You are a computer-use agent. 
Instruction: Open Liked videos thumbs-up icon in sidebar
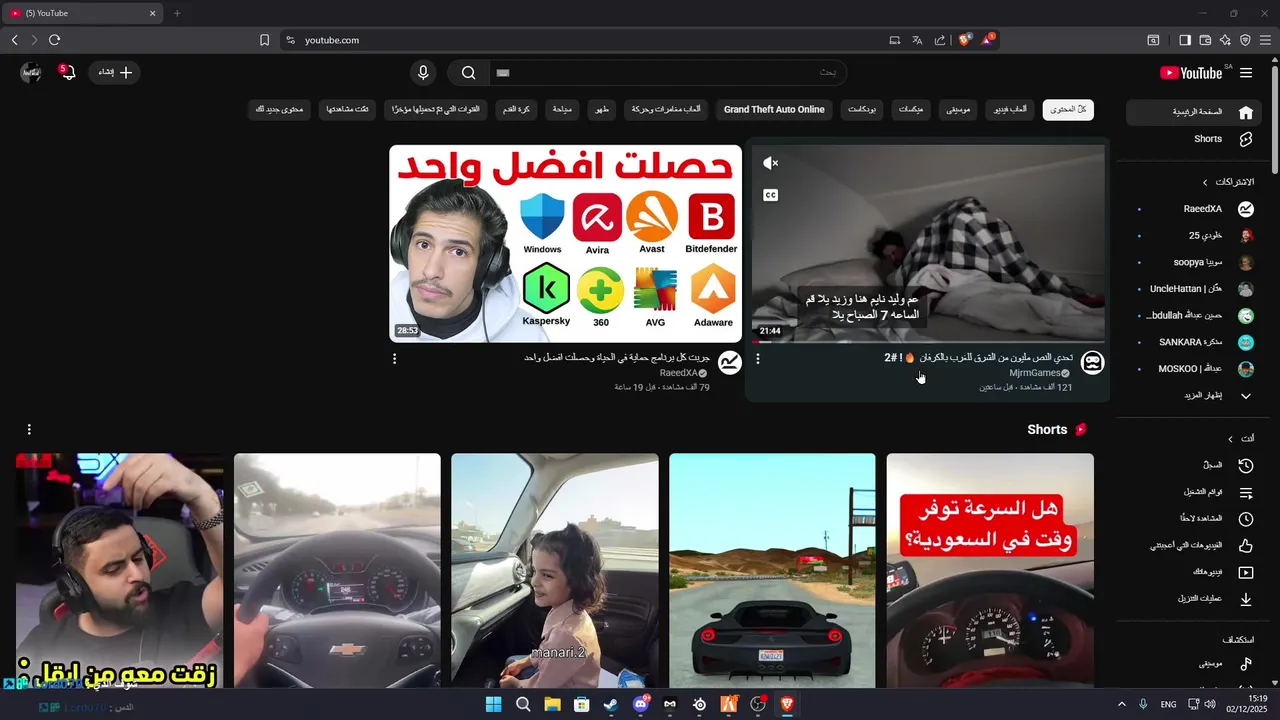pyautogui.click(x=1246, y=546)
